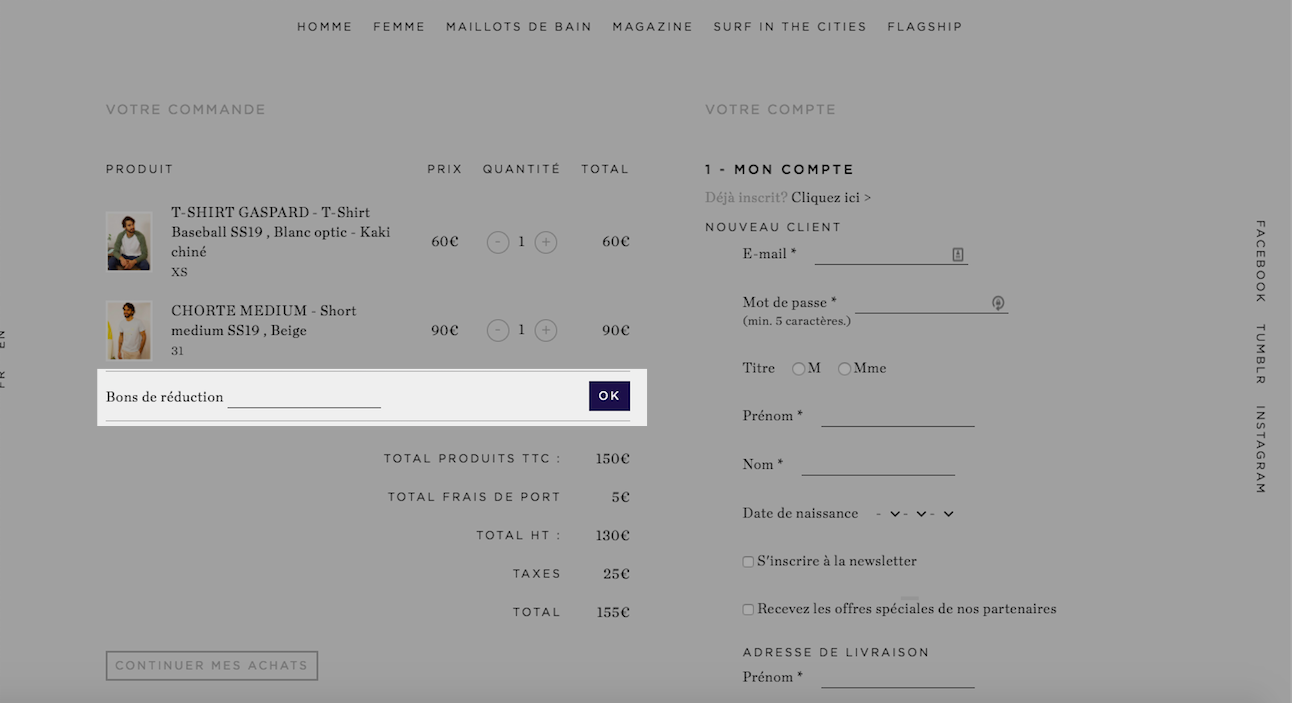Increase T-Shirt Gaspard quantity with plus icon
This screenshot has height=703, width=1292.
click(546, 242)
